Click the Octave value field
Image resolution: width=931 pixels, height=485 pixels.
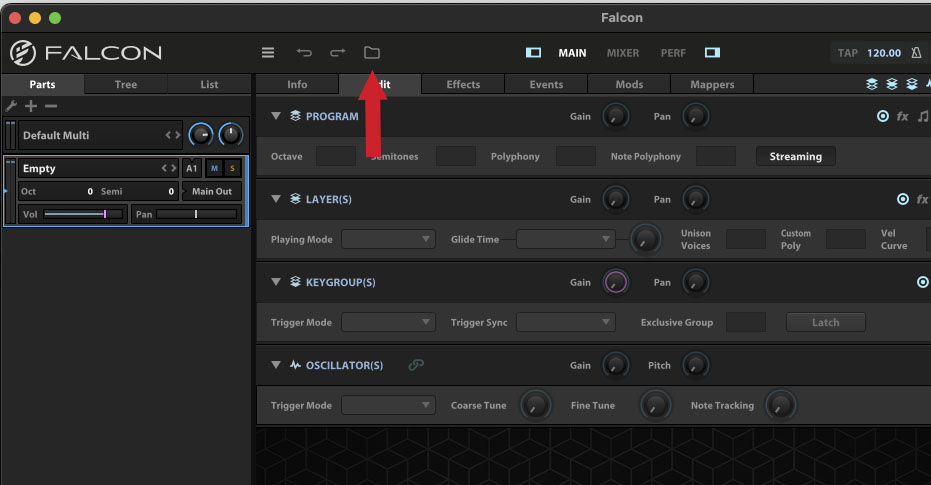click(335, 156)
